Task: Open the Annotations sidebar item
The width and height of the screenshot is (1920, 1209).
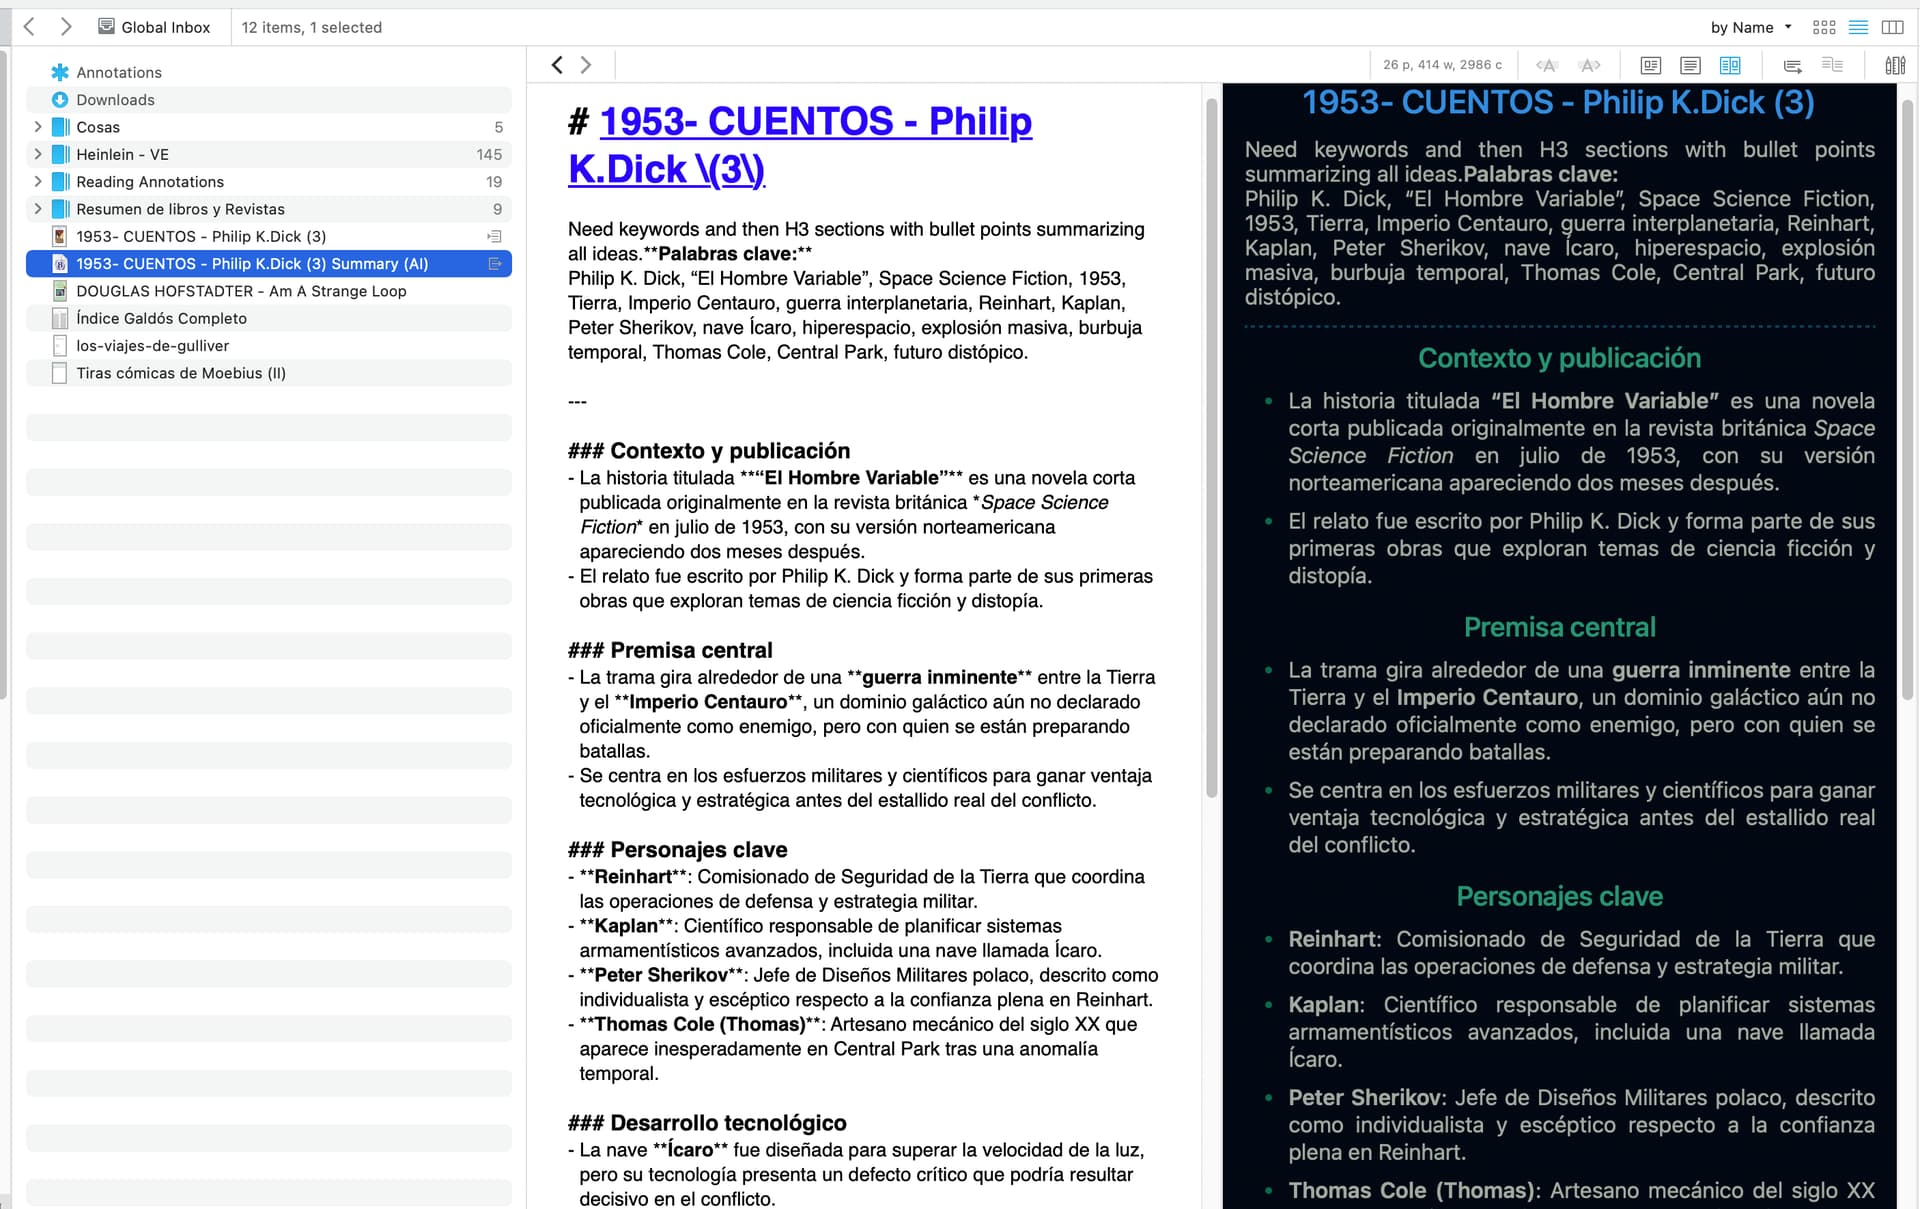Action: [118, 72]
